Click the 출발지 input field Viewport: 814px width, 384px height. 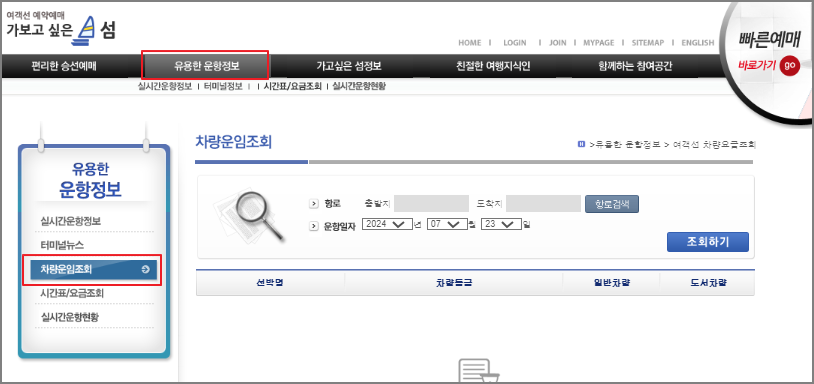431,203
